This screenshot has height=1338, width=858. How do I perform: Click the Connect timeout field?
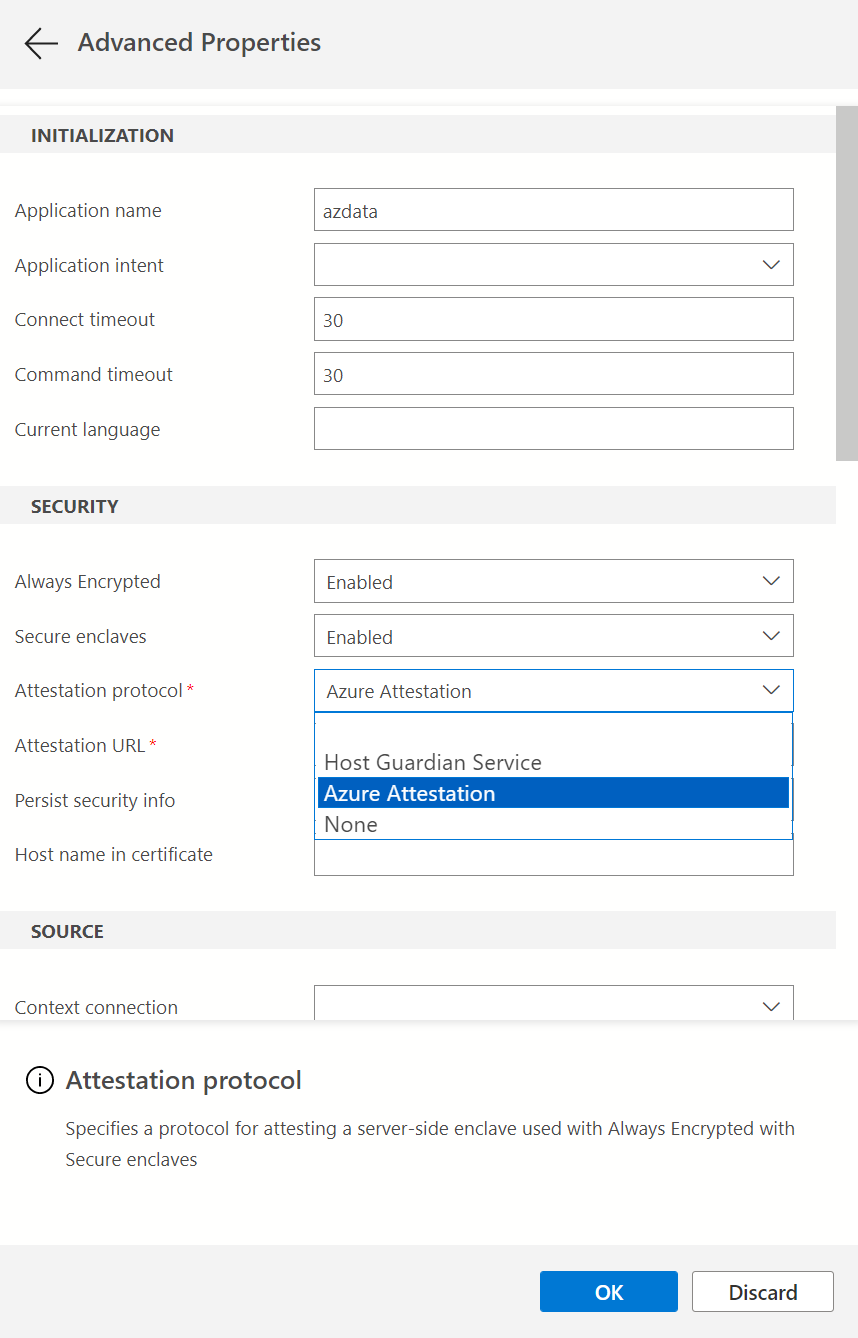coord(554,319)
